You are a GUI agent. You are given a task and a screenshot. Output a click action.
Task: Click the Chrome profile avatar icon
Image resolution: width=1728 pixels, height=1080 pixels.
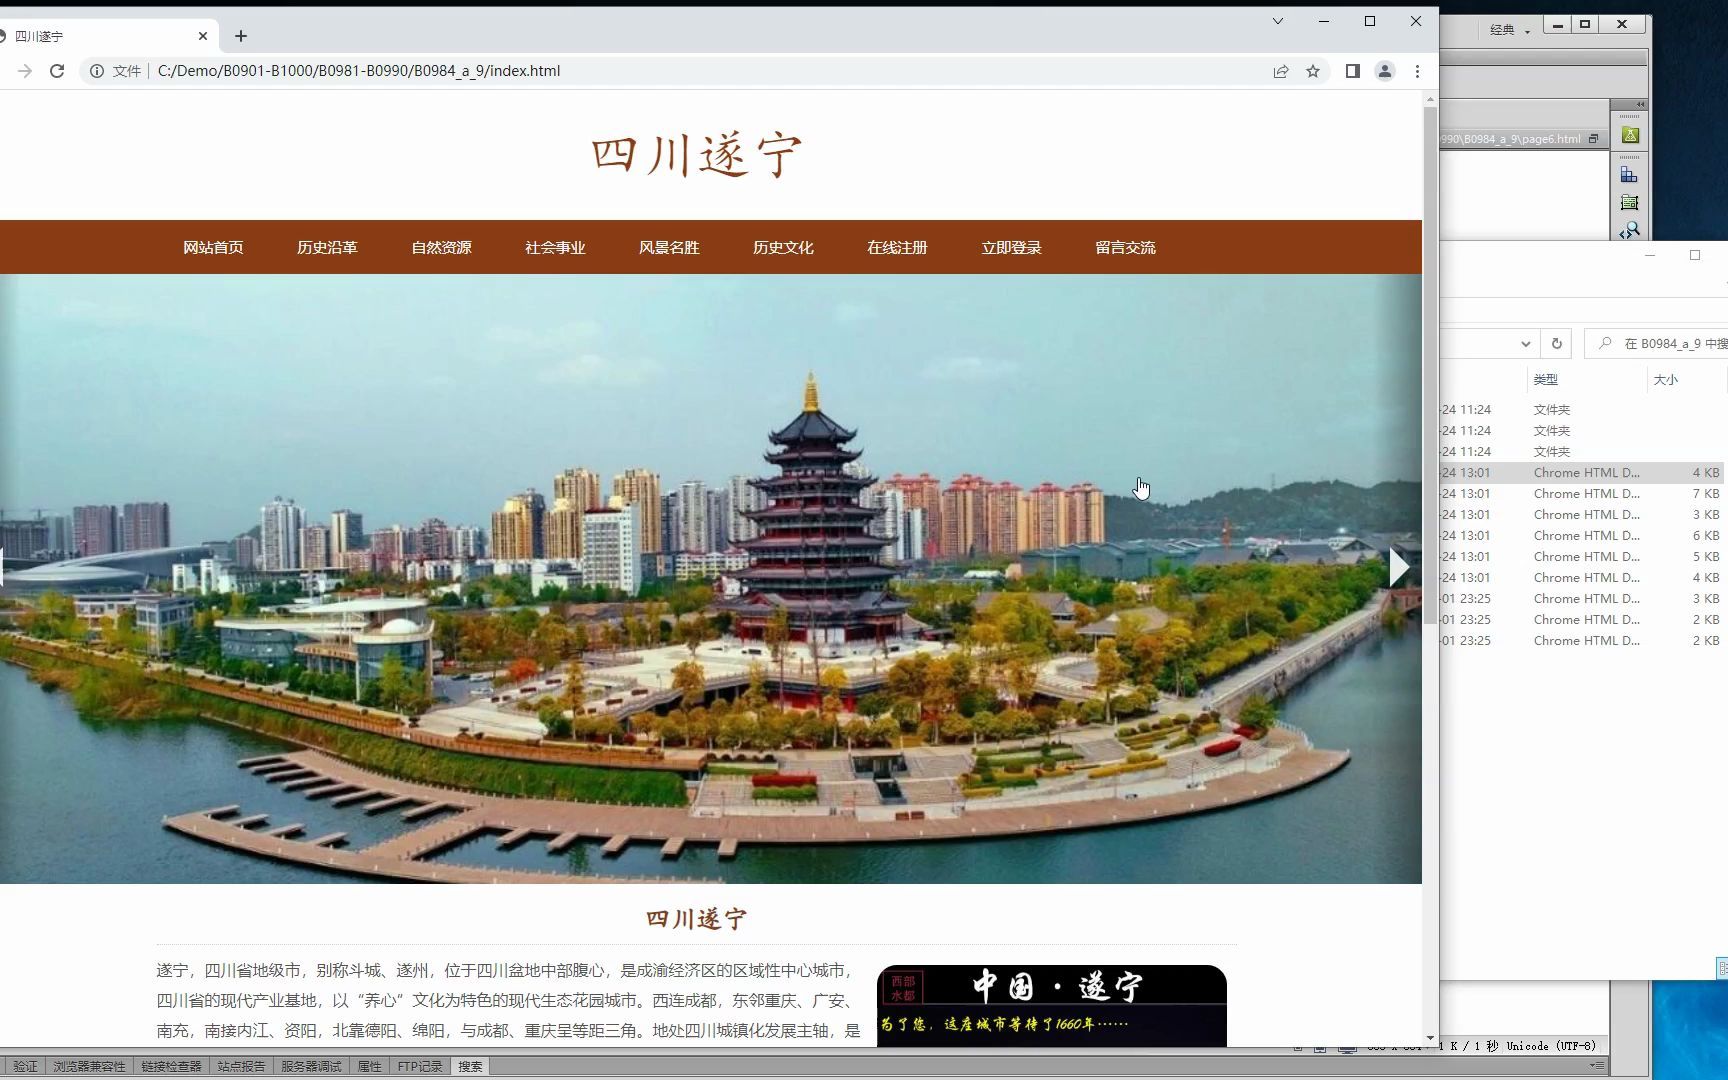coord(1385,71)
